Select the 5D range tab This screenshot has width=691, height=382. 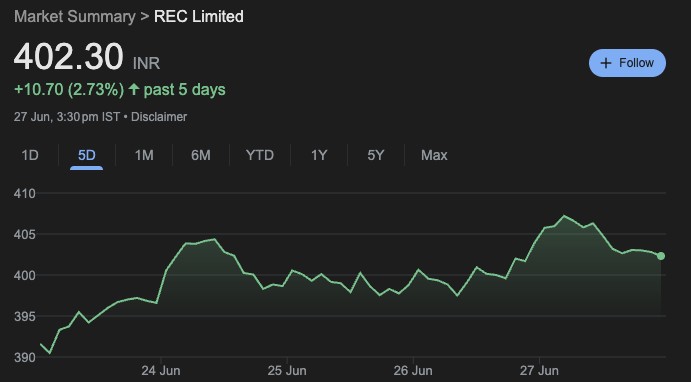coord(86,155)
